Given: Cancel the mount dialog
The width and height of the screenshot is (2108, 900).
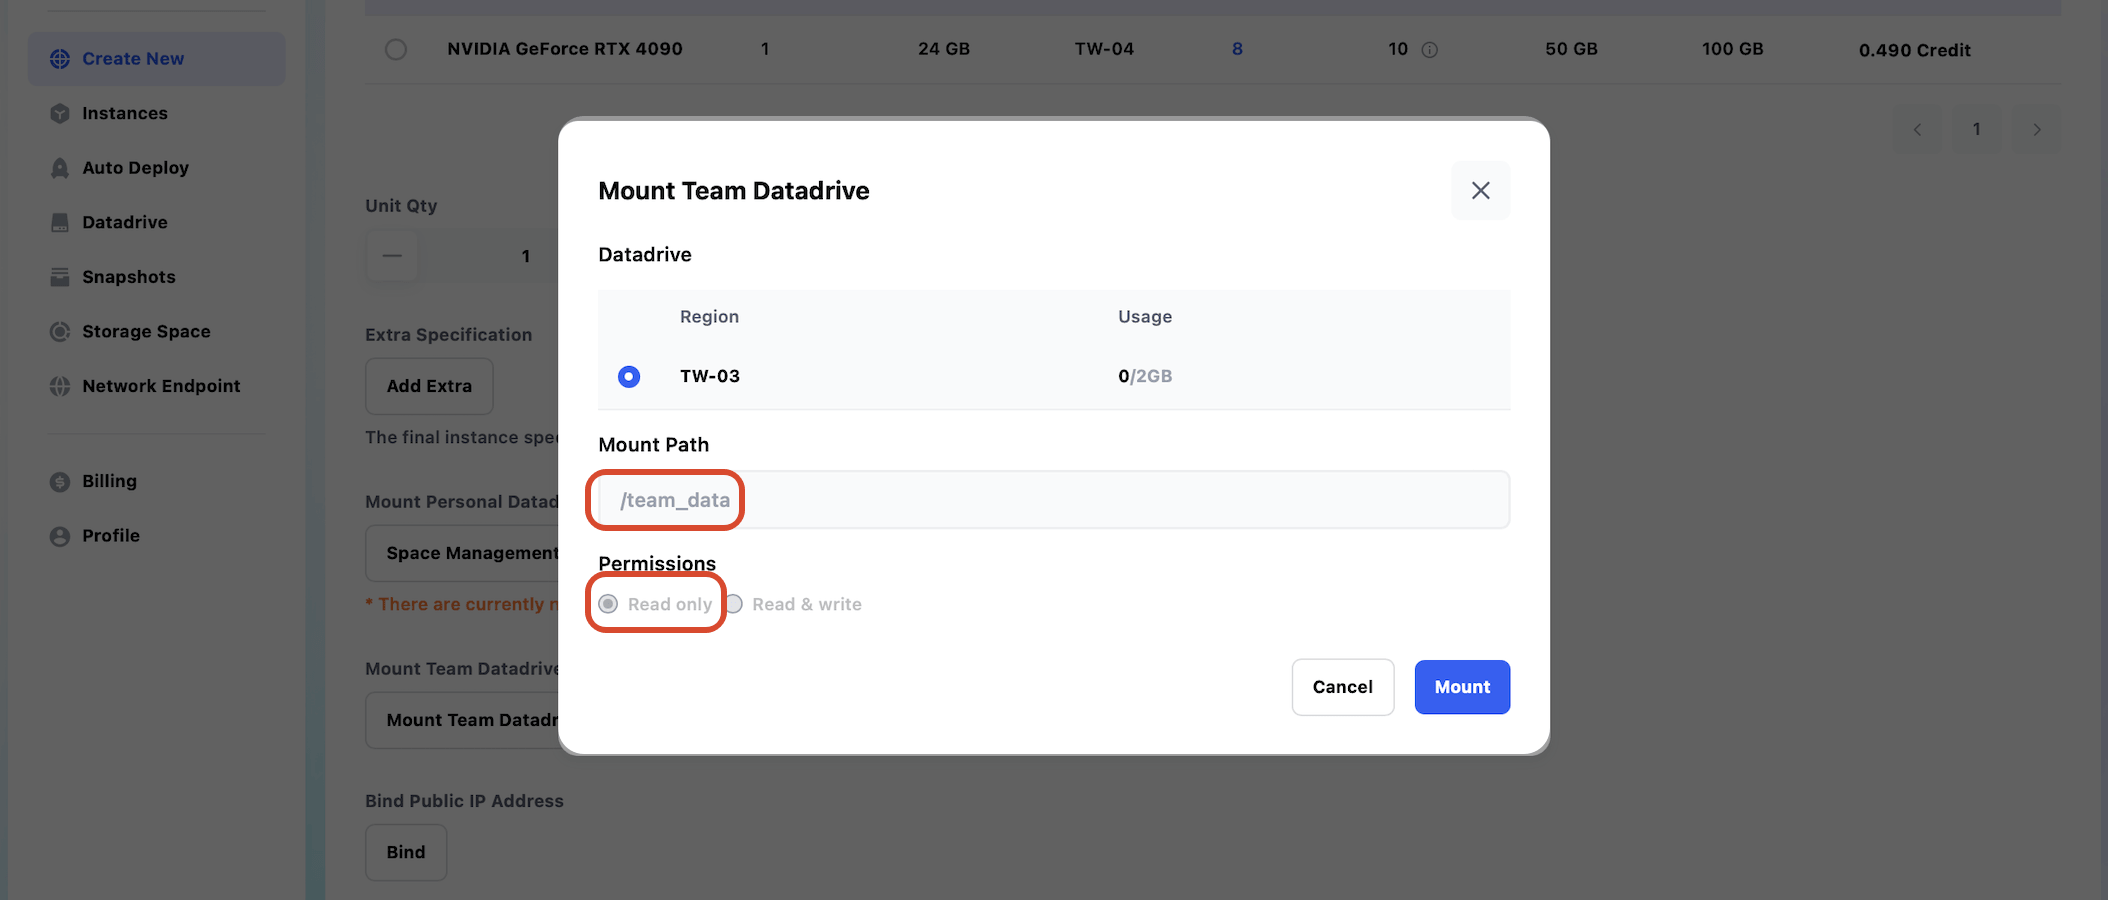Looking at the screenshot, I should 1343,687.
